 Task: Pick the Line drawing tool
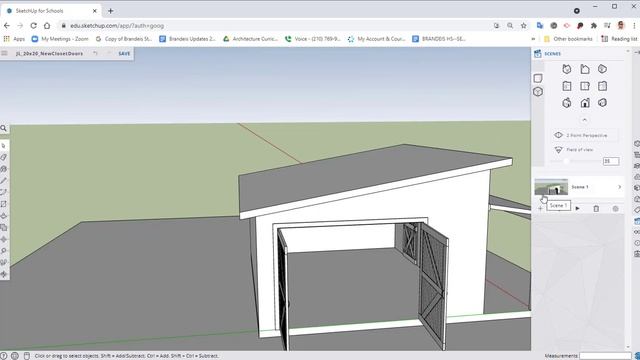point(4,180)
